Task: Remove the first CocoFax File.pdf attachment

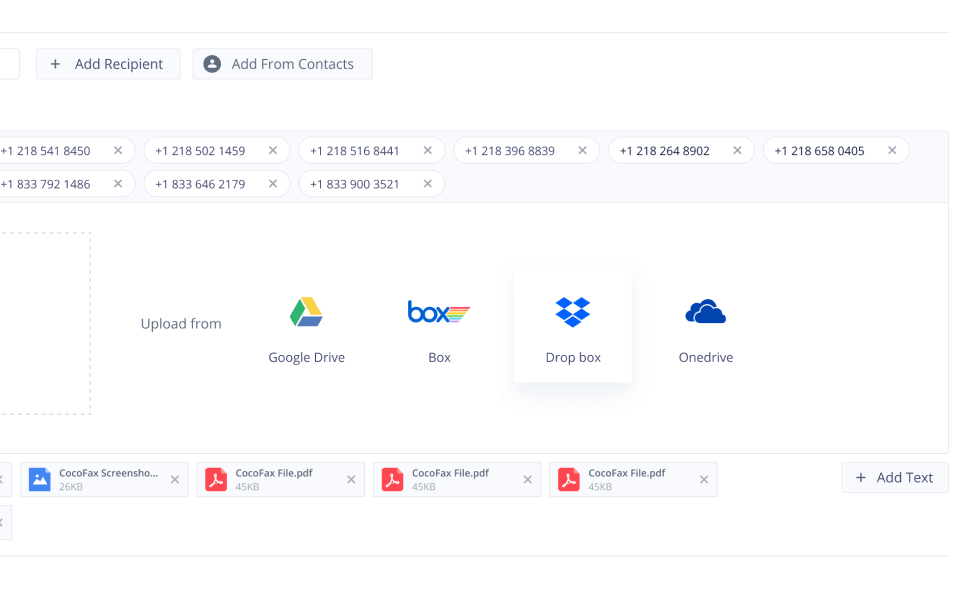Action: pos(351,480)
